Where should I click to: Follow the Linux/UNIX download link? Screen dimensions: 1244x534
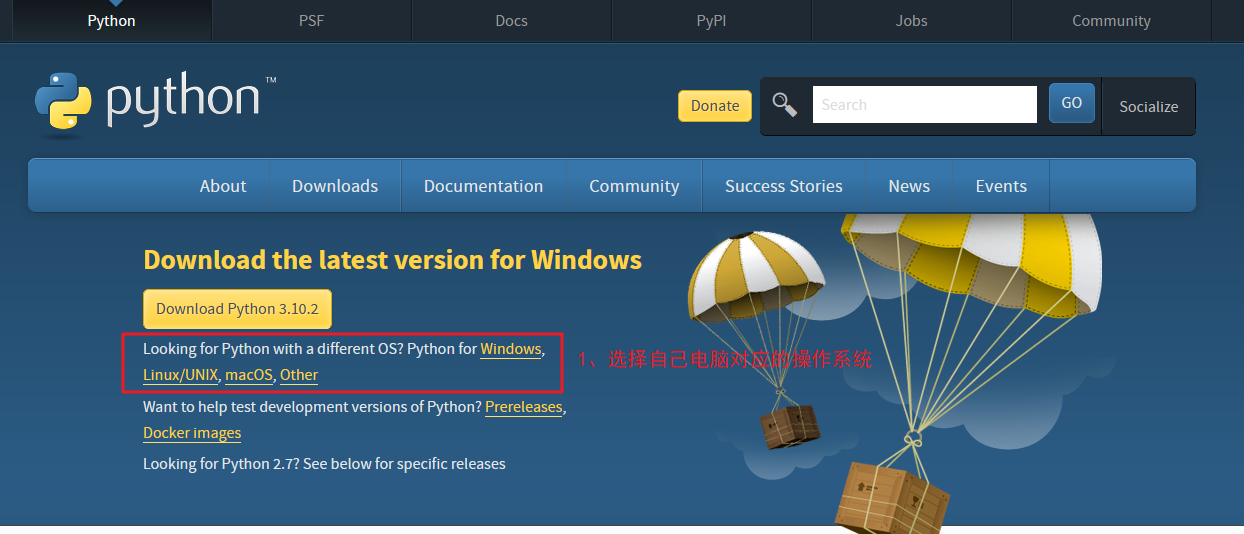(180, 375)
